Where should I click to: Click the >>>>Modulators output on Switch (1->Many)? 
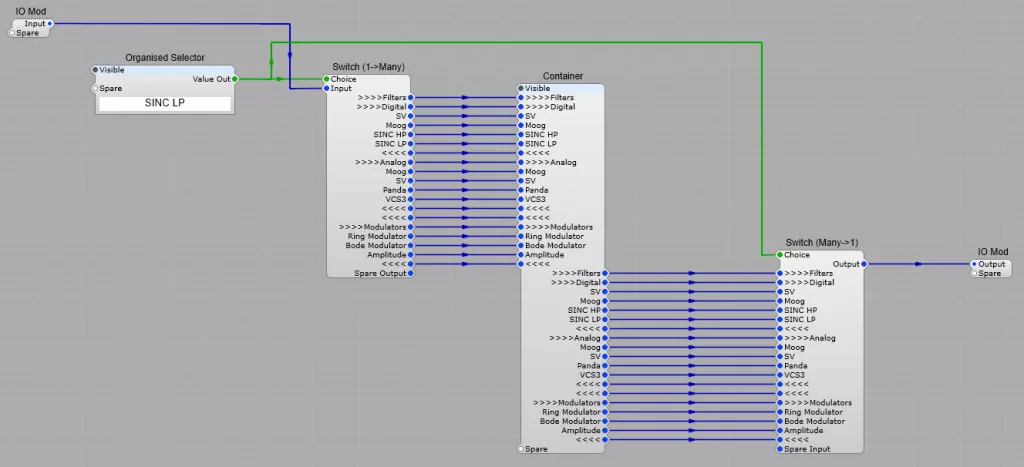pyautogui.click(x=411, y=227)
